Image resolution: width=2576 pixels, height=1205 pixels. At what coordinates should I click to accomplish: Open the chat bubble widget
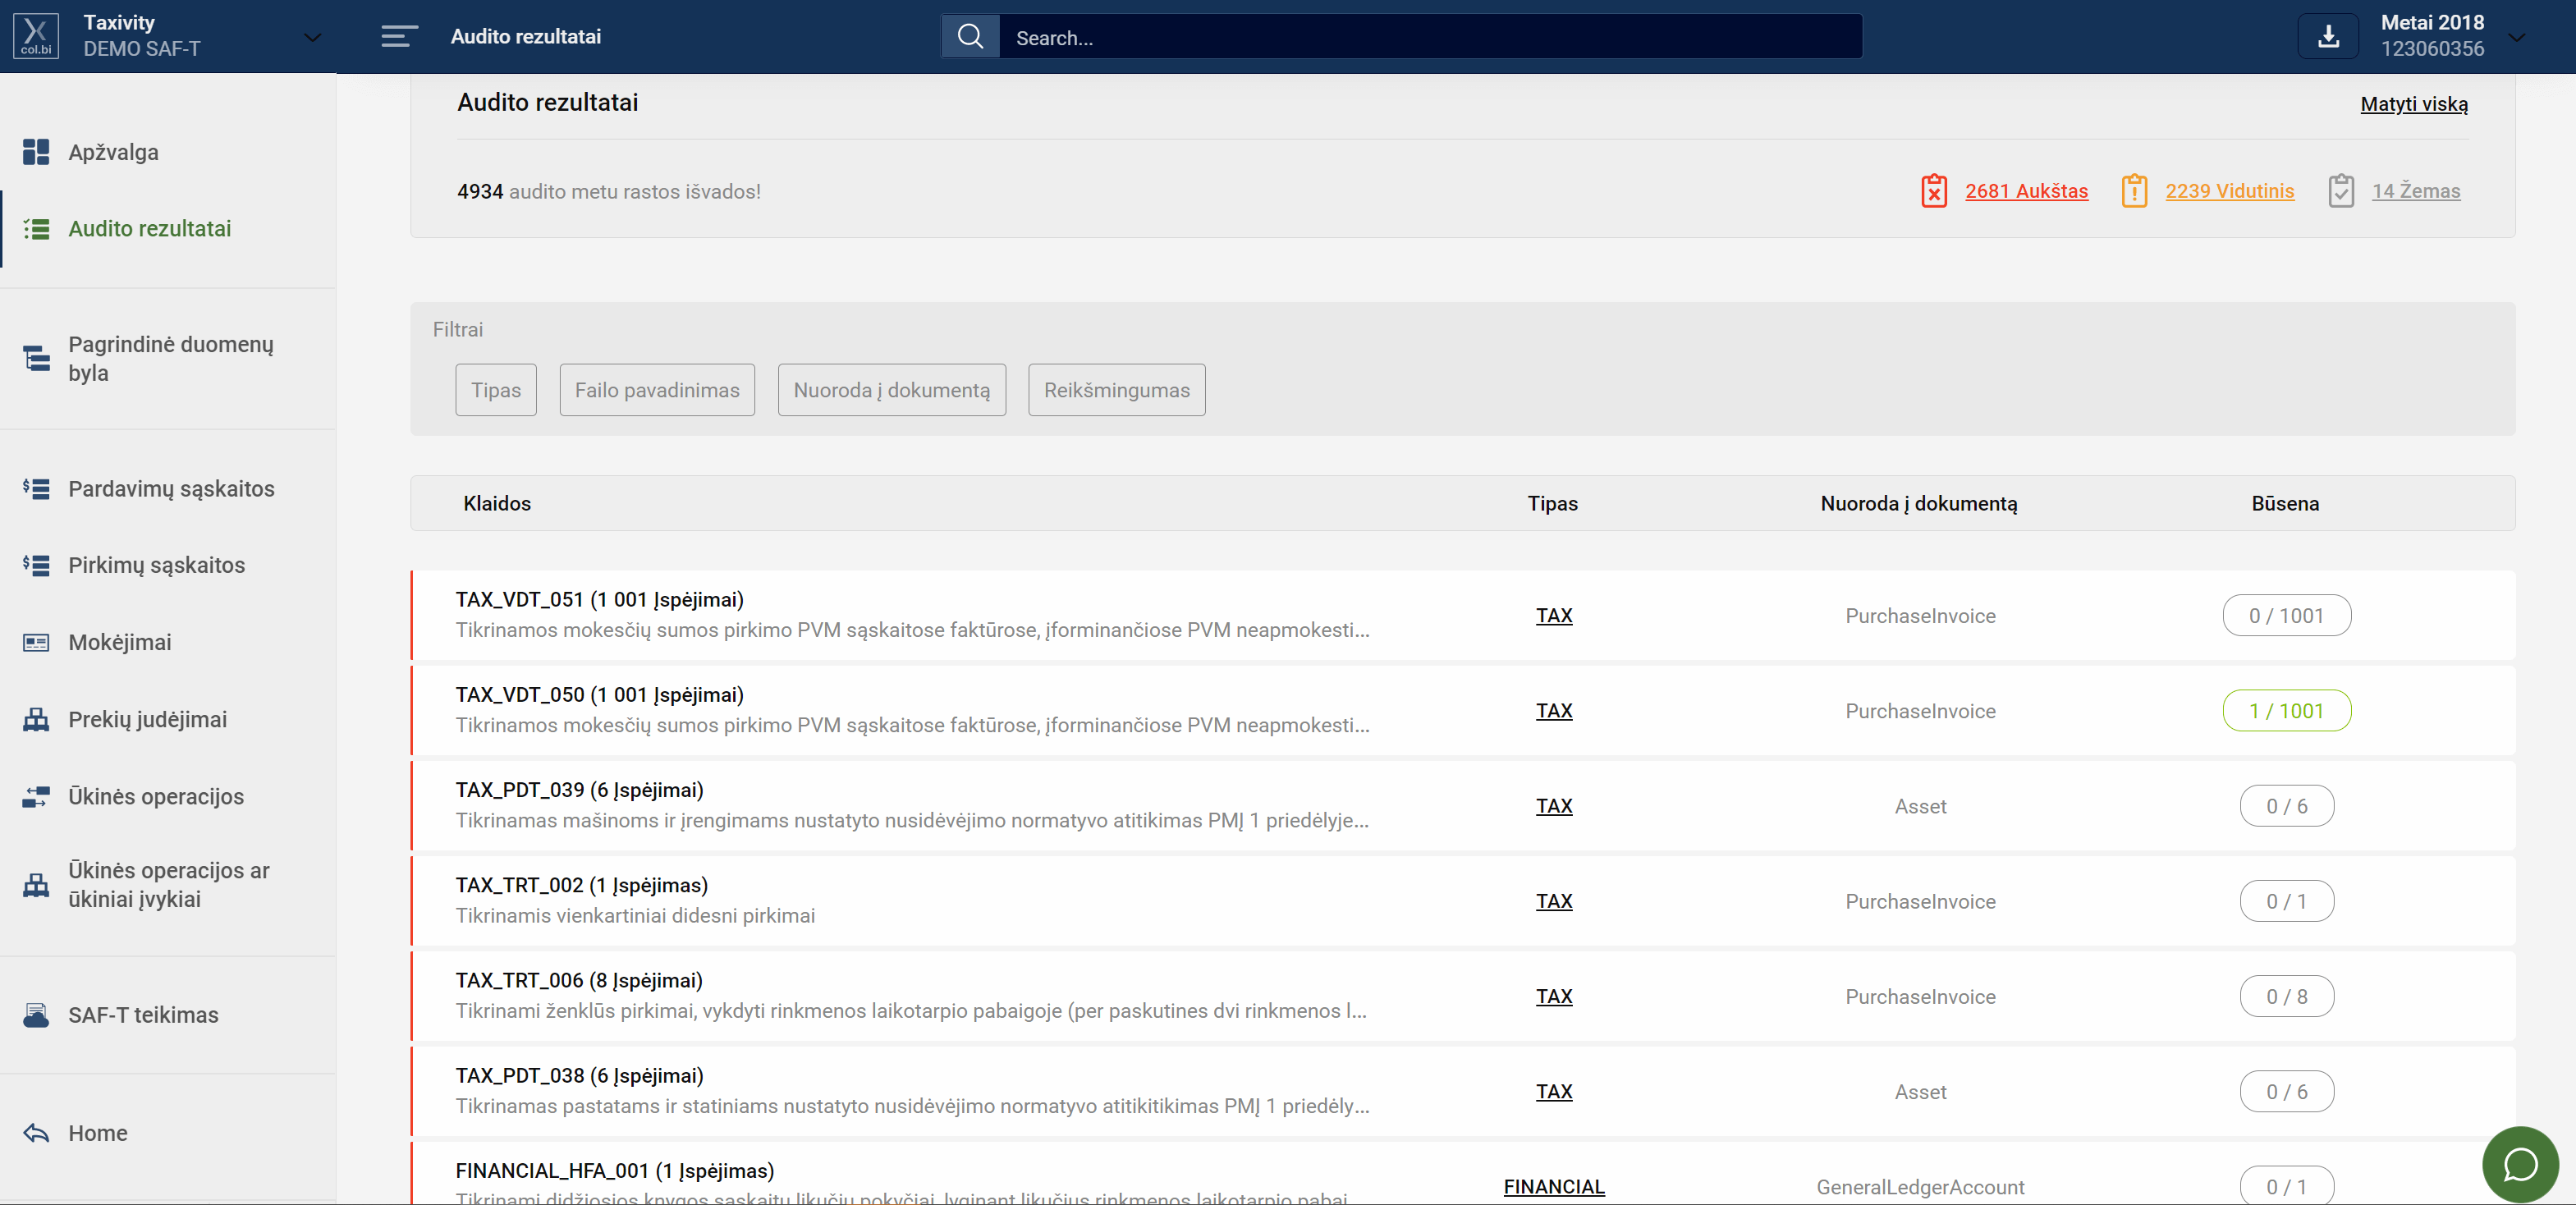point(2520,1164)
